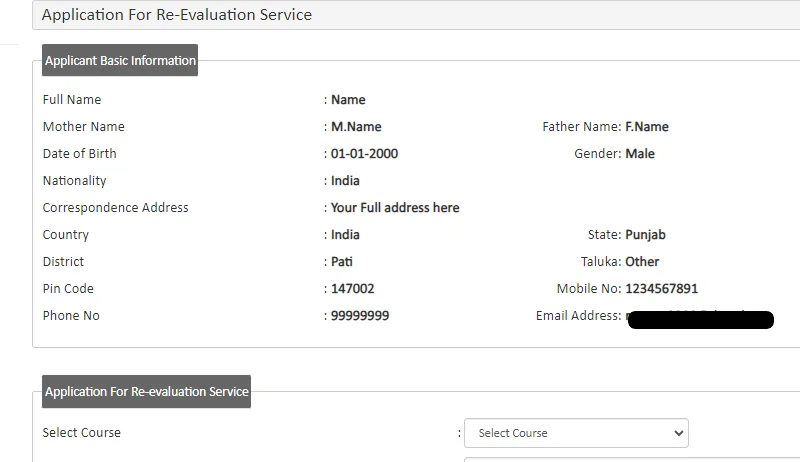Click the pin code 147002

(353, 289)
